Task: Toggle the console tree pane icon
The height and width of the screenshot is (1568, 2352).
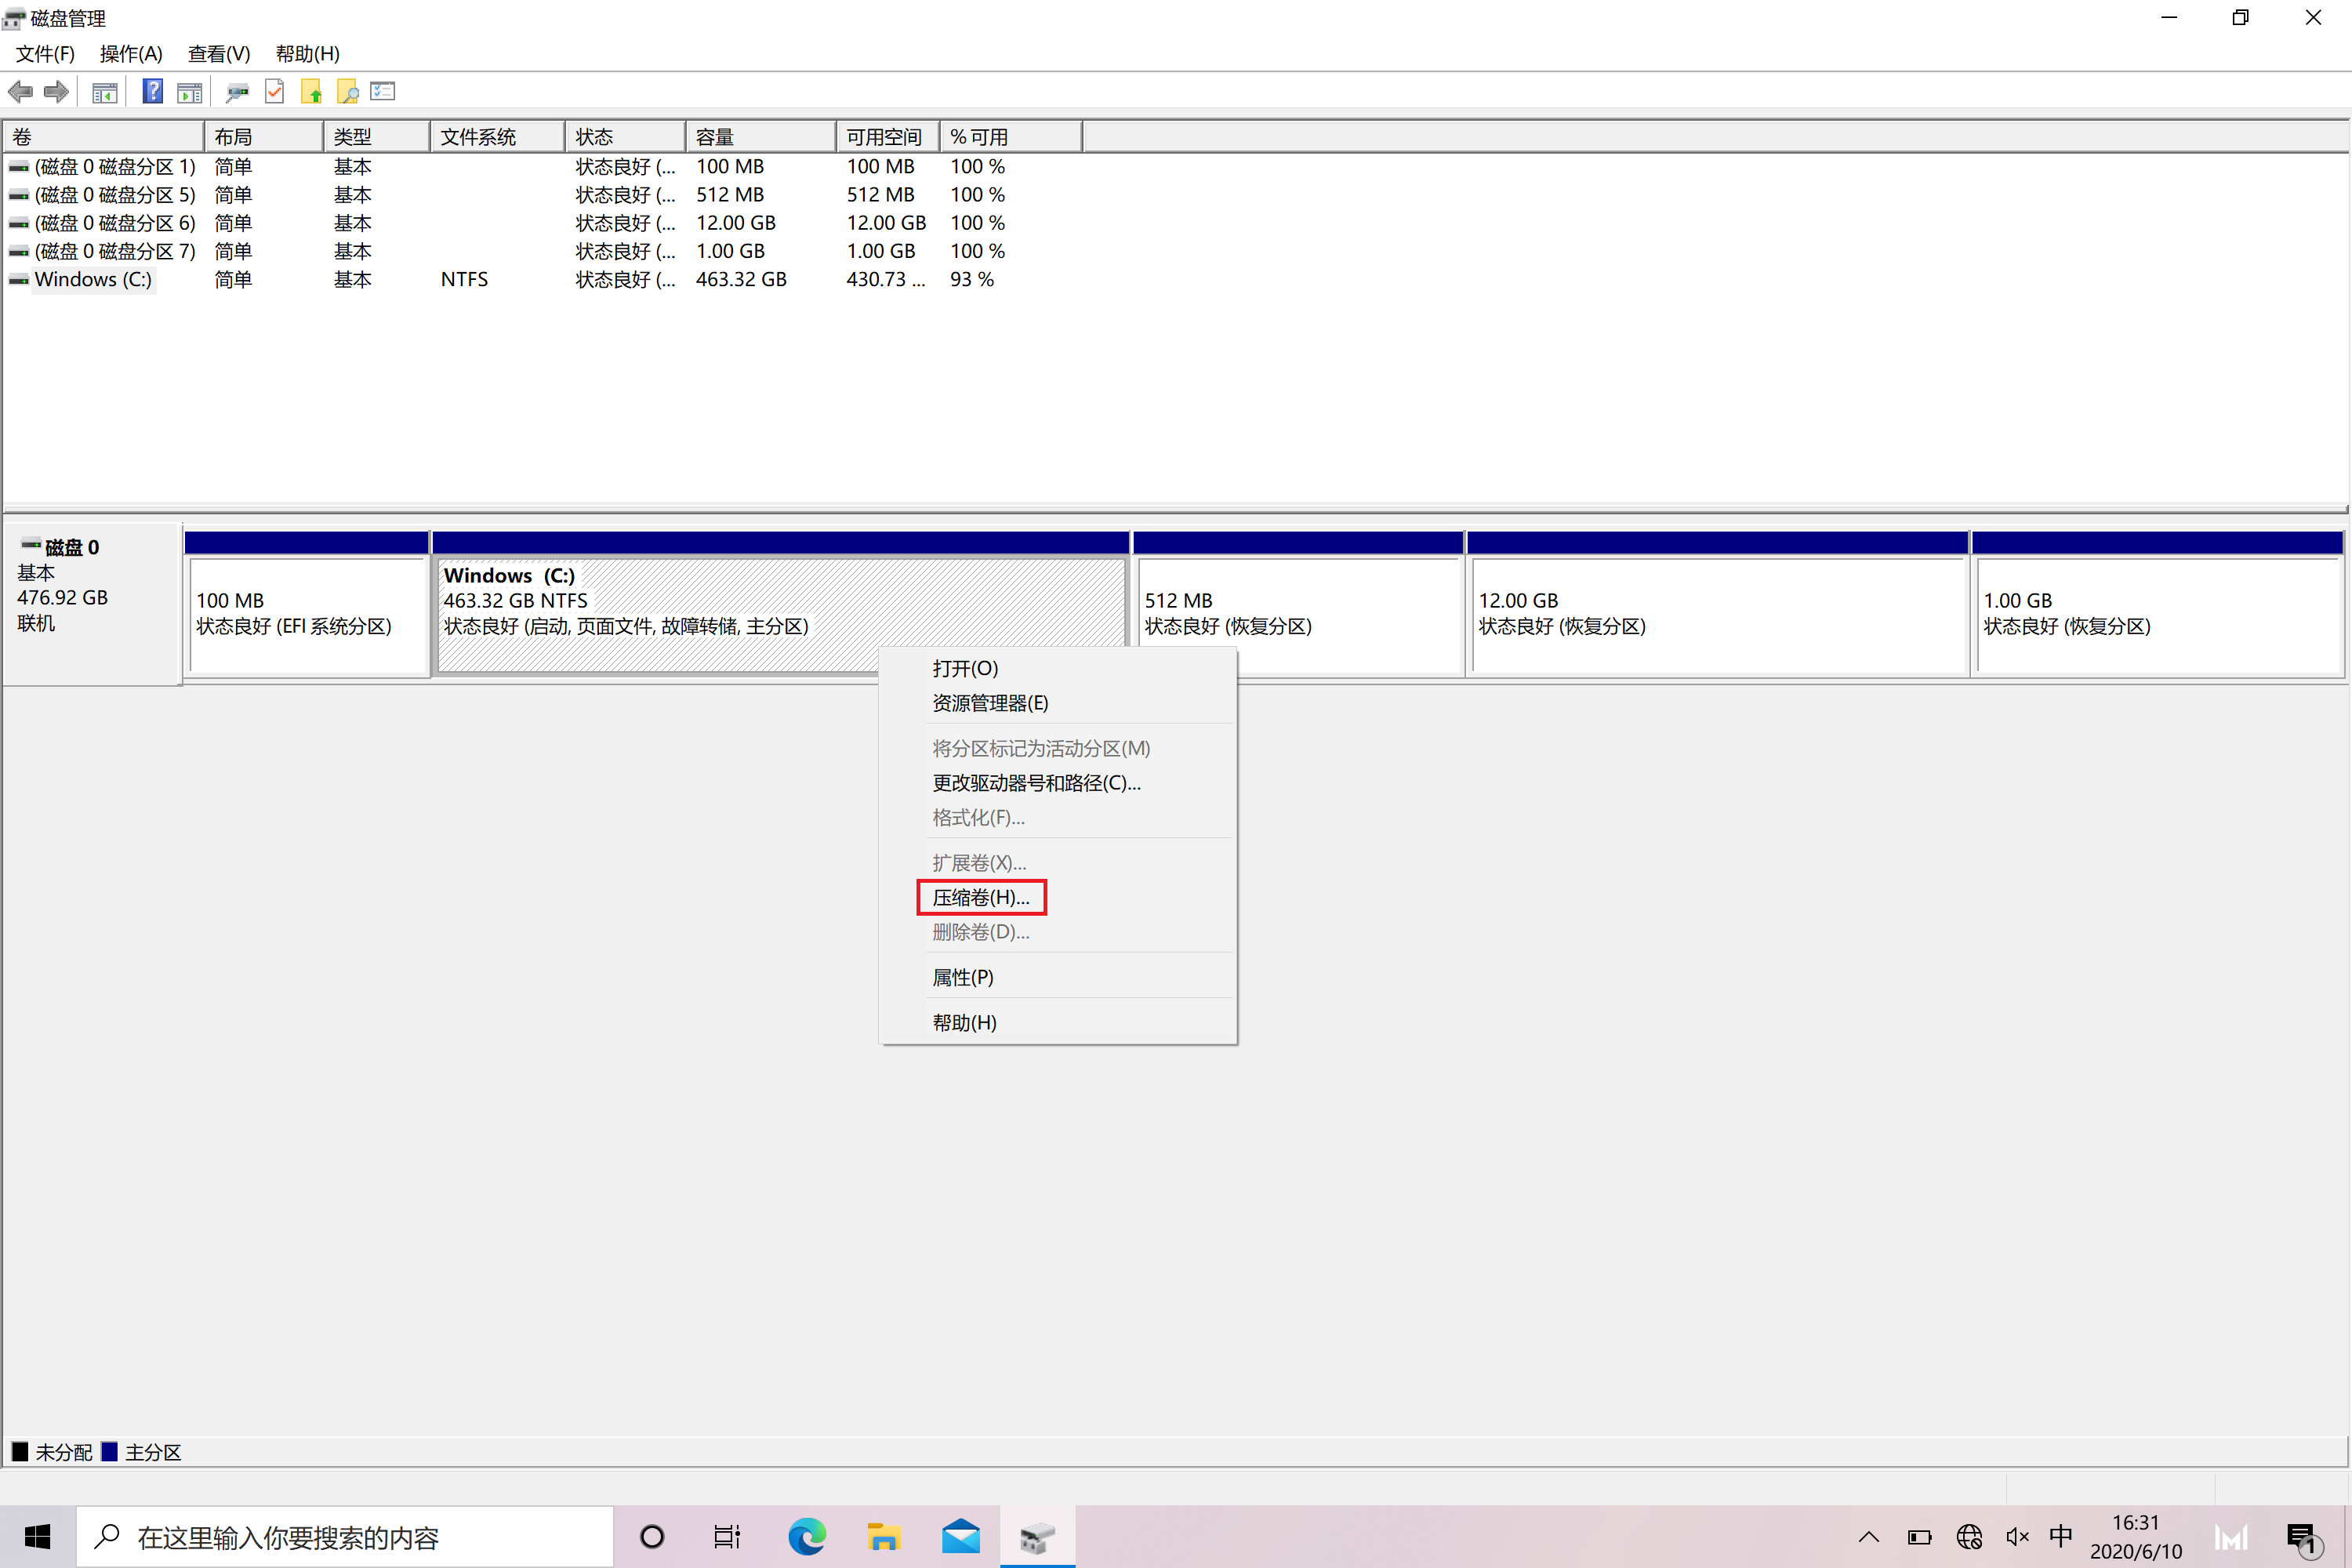Action: (x=104, y=92)
